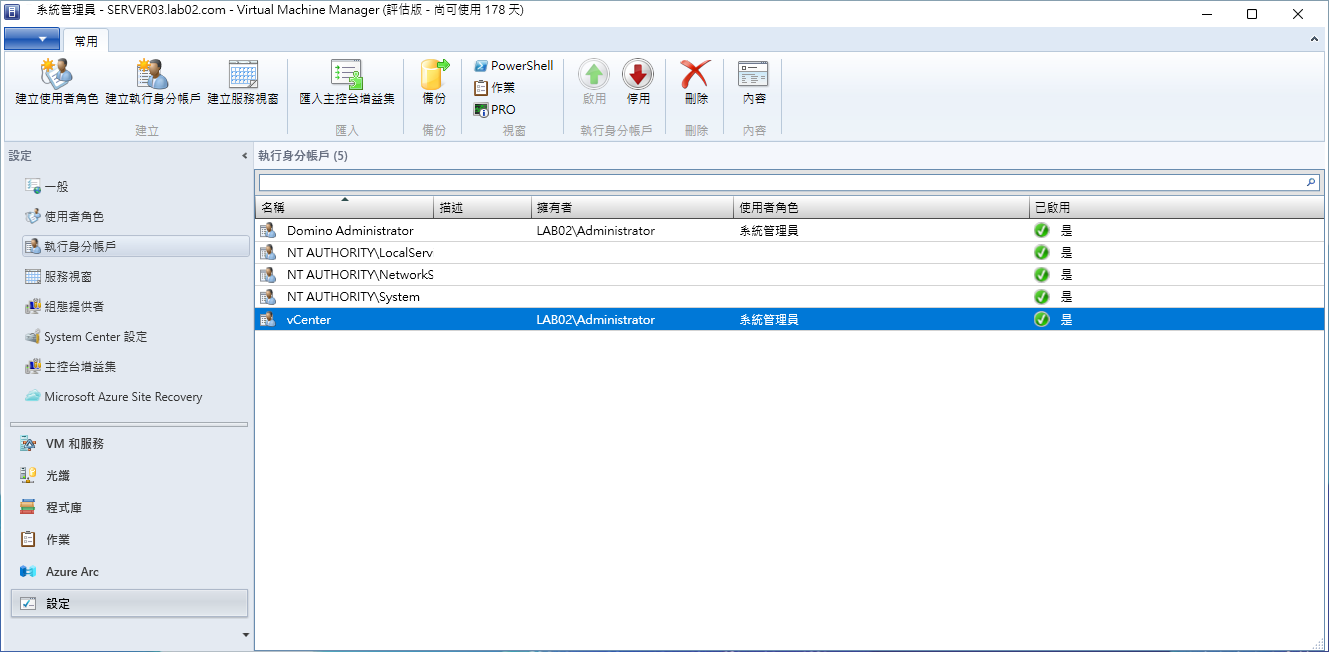Screen dimensions: 1329x652
Task: Click the 匯入主控台增益集 icon
Action: [347, 75]
